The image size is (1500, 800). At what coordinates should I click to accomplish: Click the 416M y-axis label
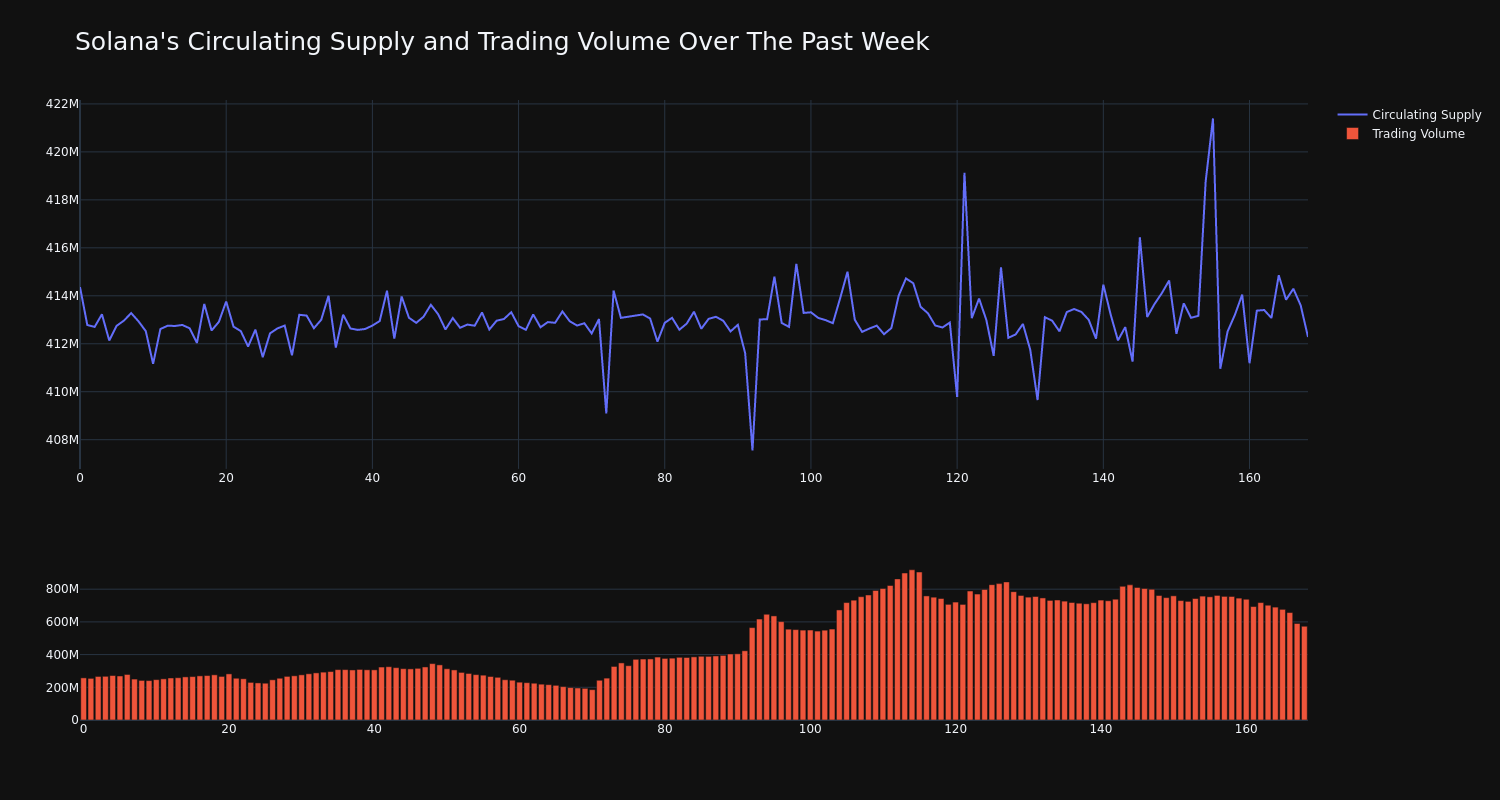tap(62, 248)
